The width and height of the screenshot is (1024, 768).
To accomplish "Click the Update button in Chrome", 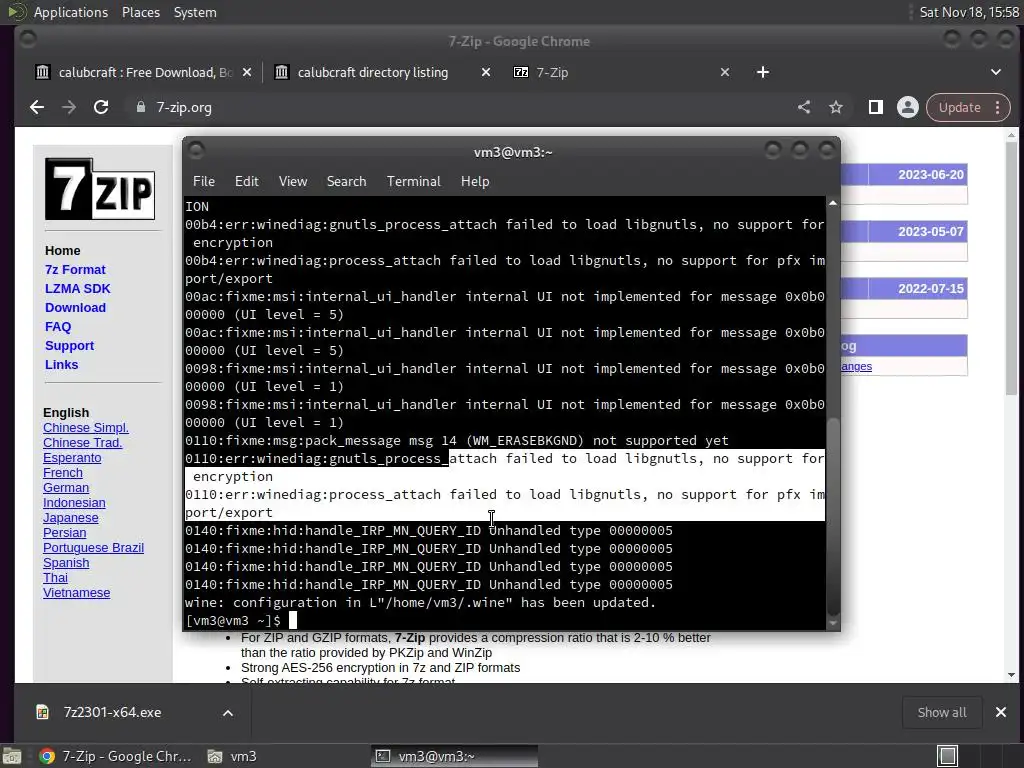I will coord(959,107).
